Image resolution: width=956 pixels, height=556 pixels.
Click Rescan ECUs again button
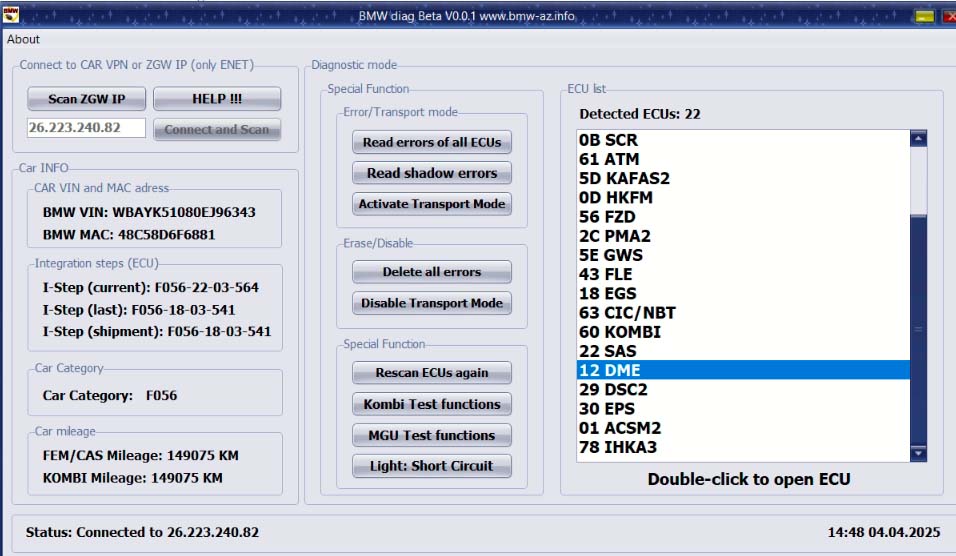(432, 372)
